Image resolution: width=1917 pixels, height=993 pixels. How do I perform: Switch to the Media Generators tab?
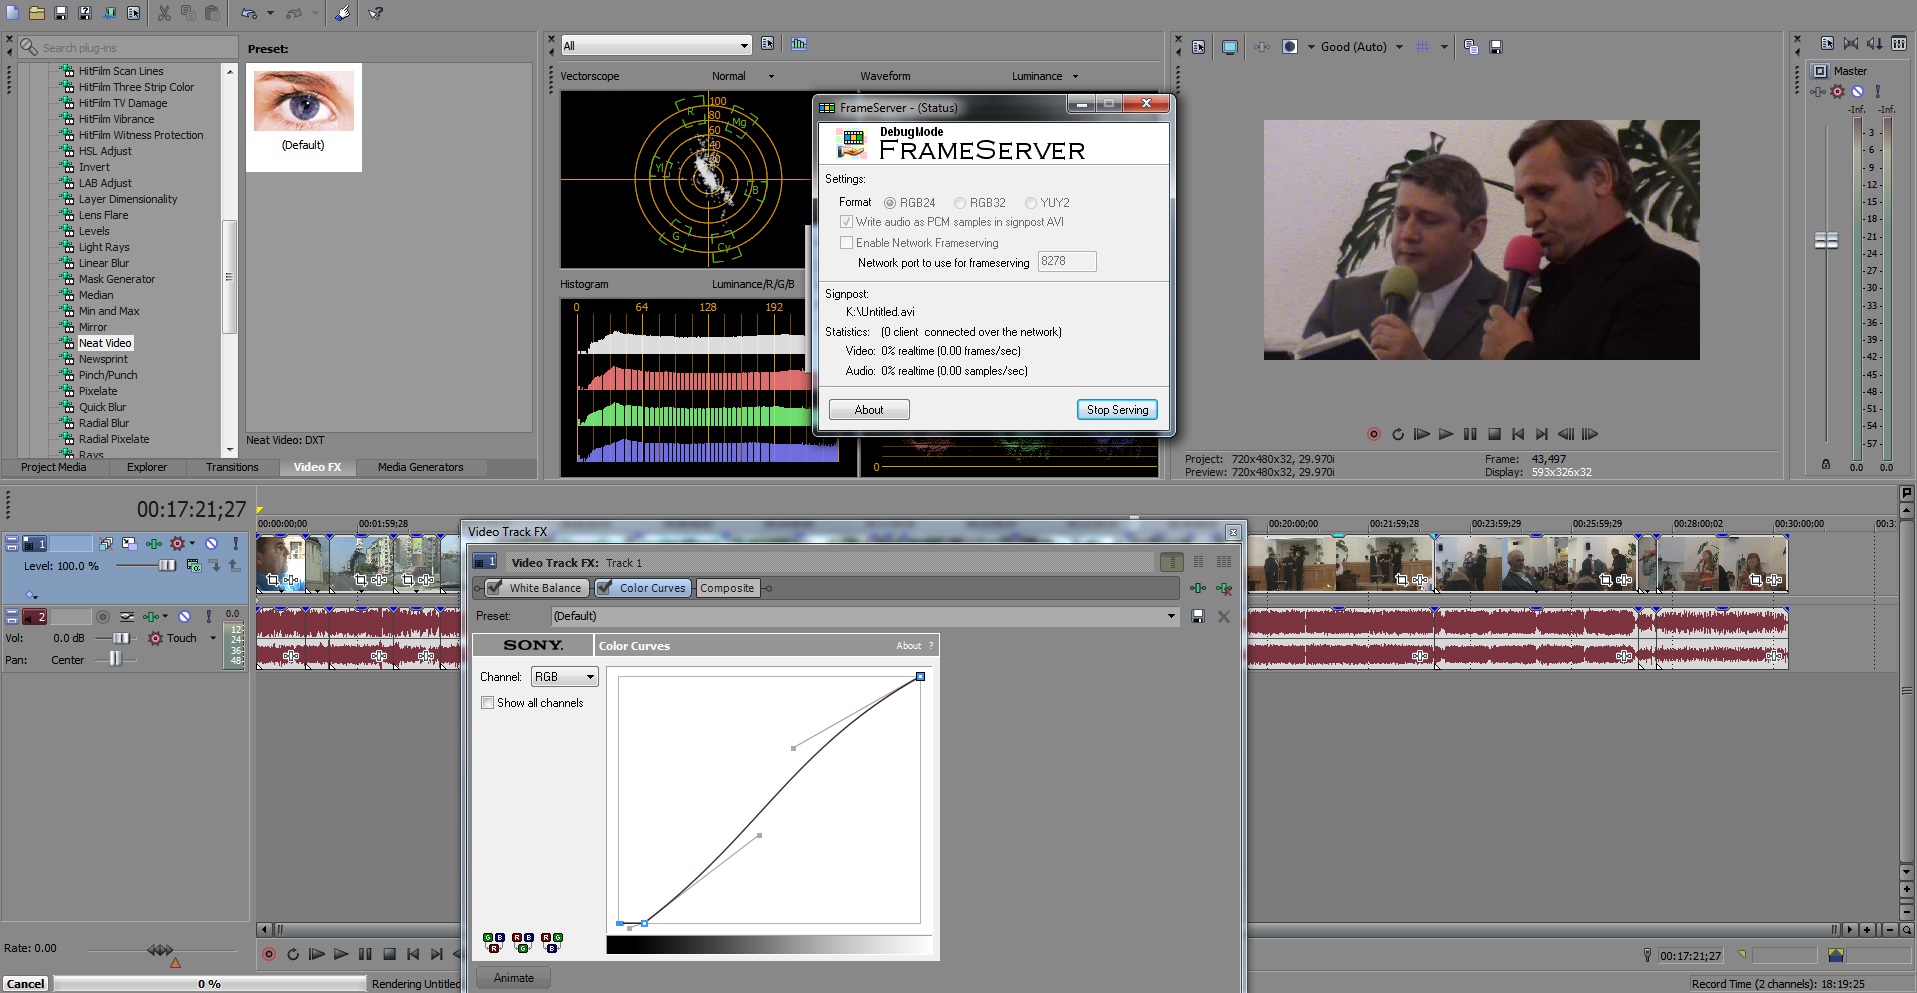pos(420,467)
